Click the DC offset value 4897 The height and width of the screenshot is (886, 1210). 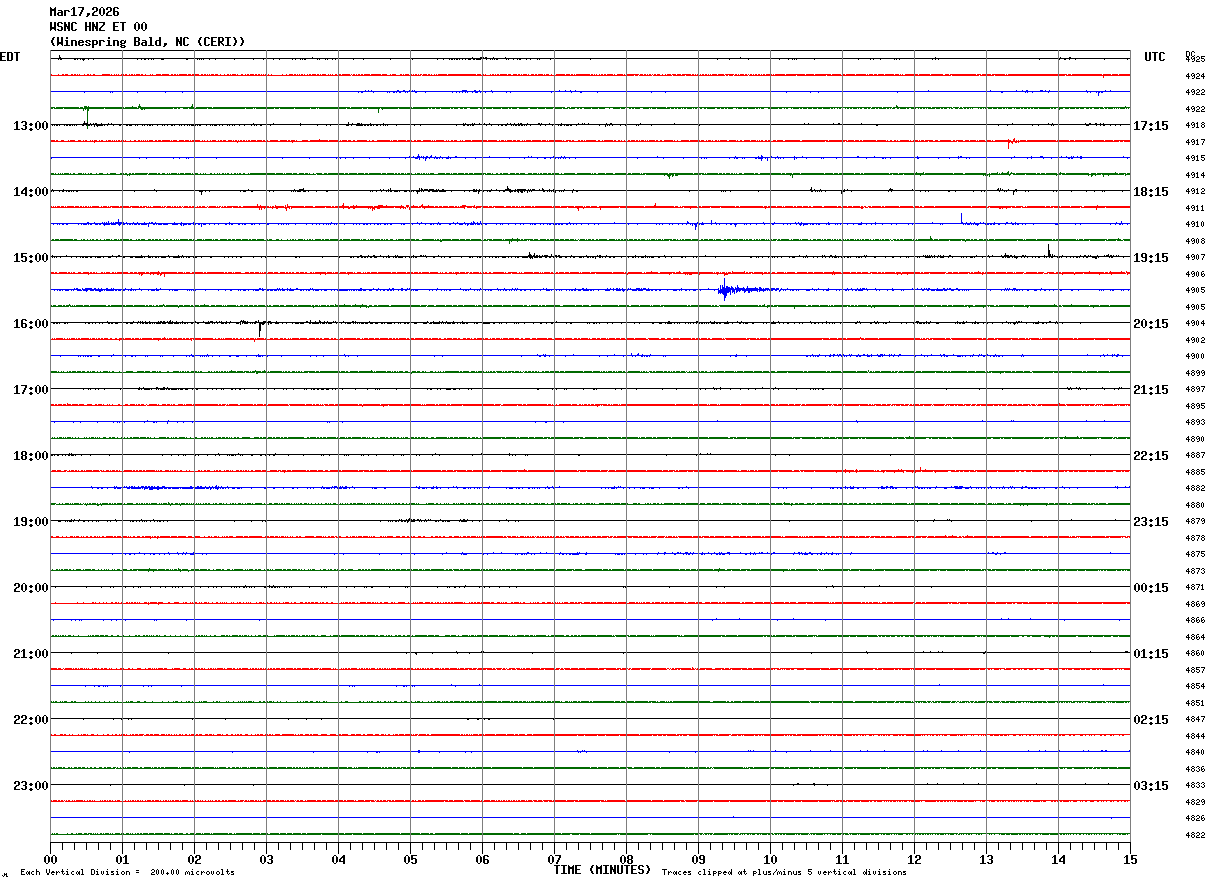pos(1194,390)
